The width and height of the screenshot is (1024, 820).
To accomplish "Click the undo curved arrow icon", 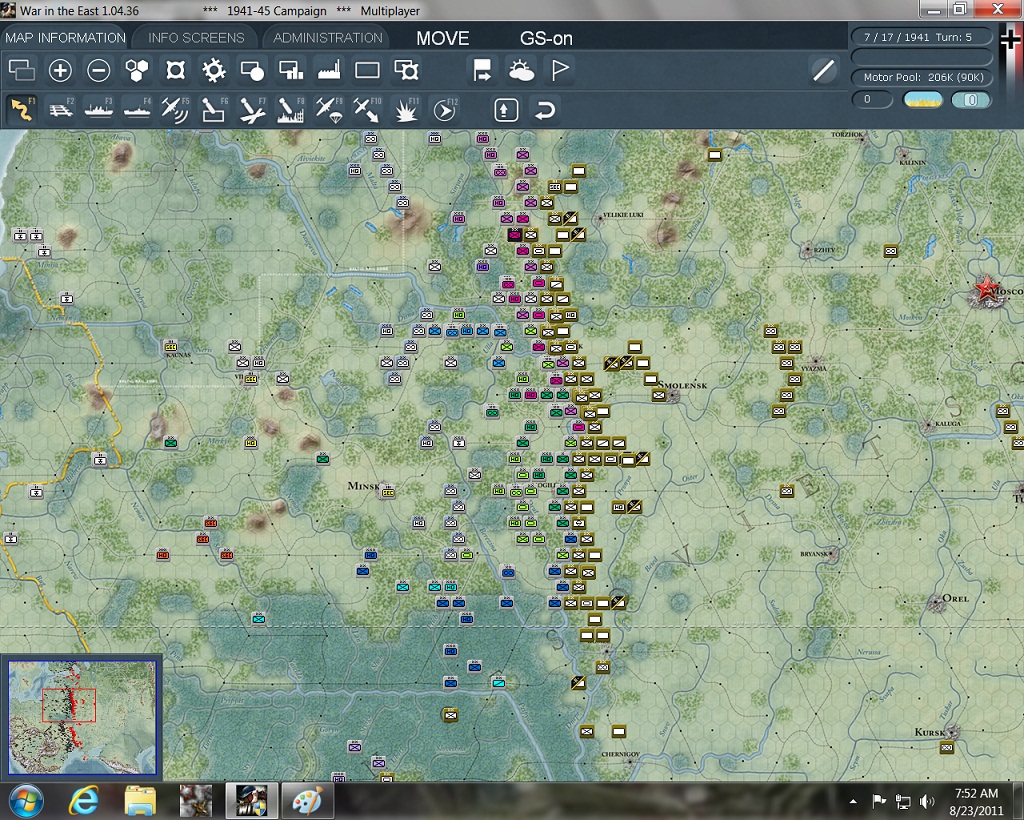I will coord(545,110).
